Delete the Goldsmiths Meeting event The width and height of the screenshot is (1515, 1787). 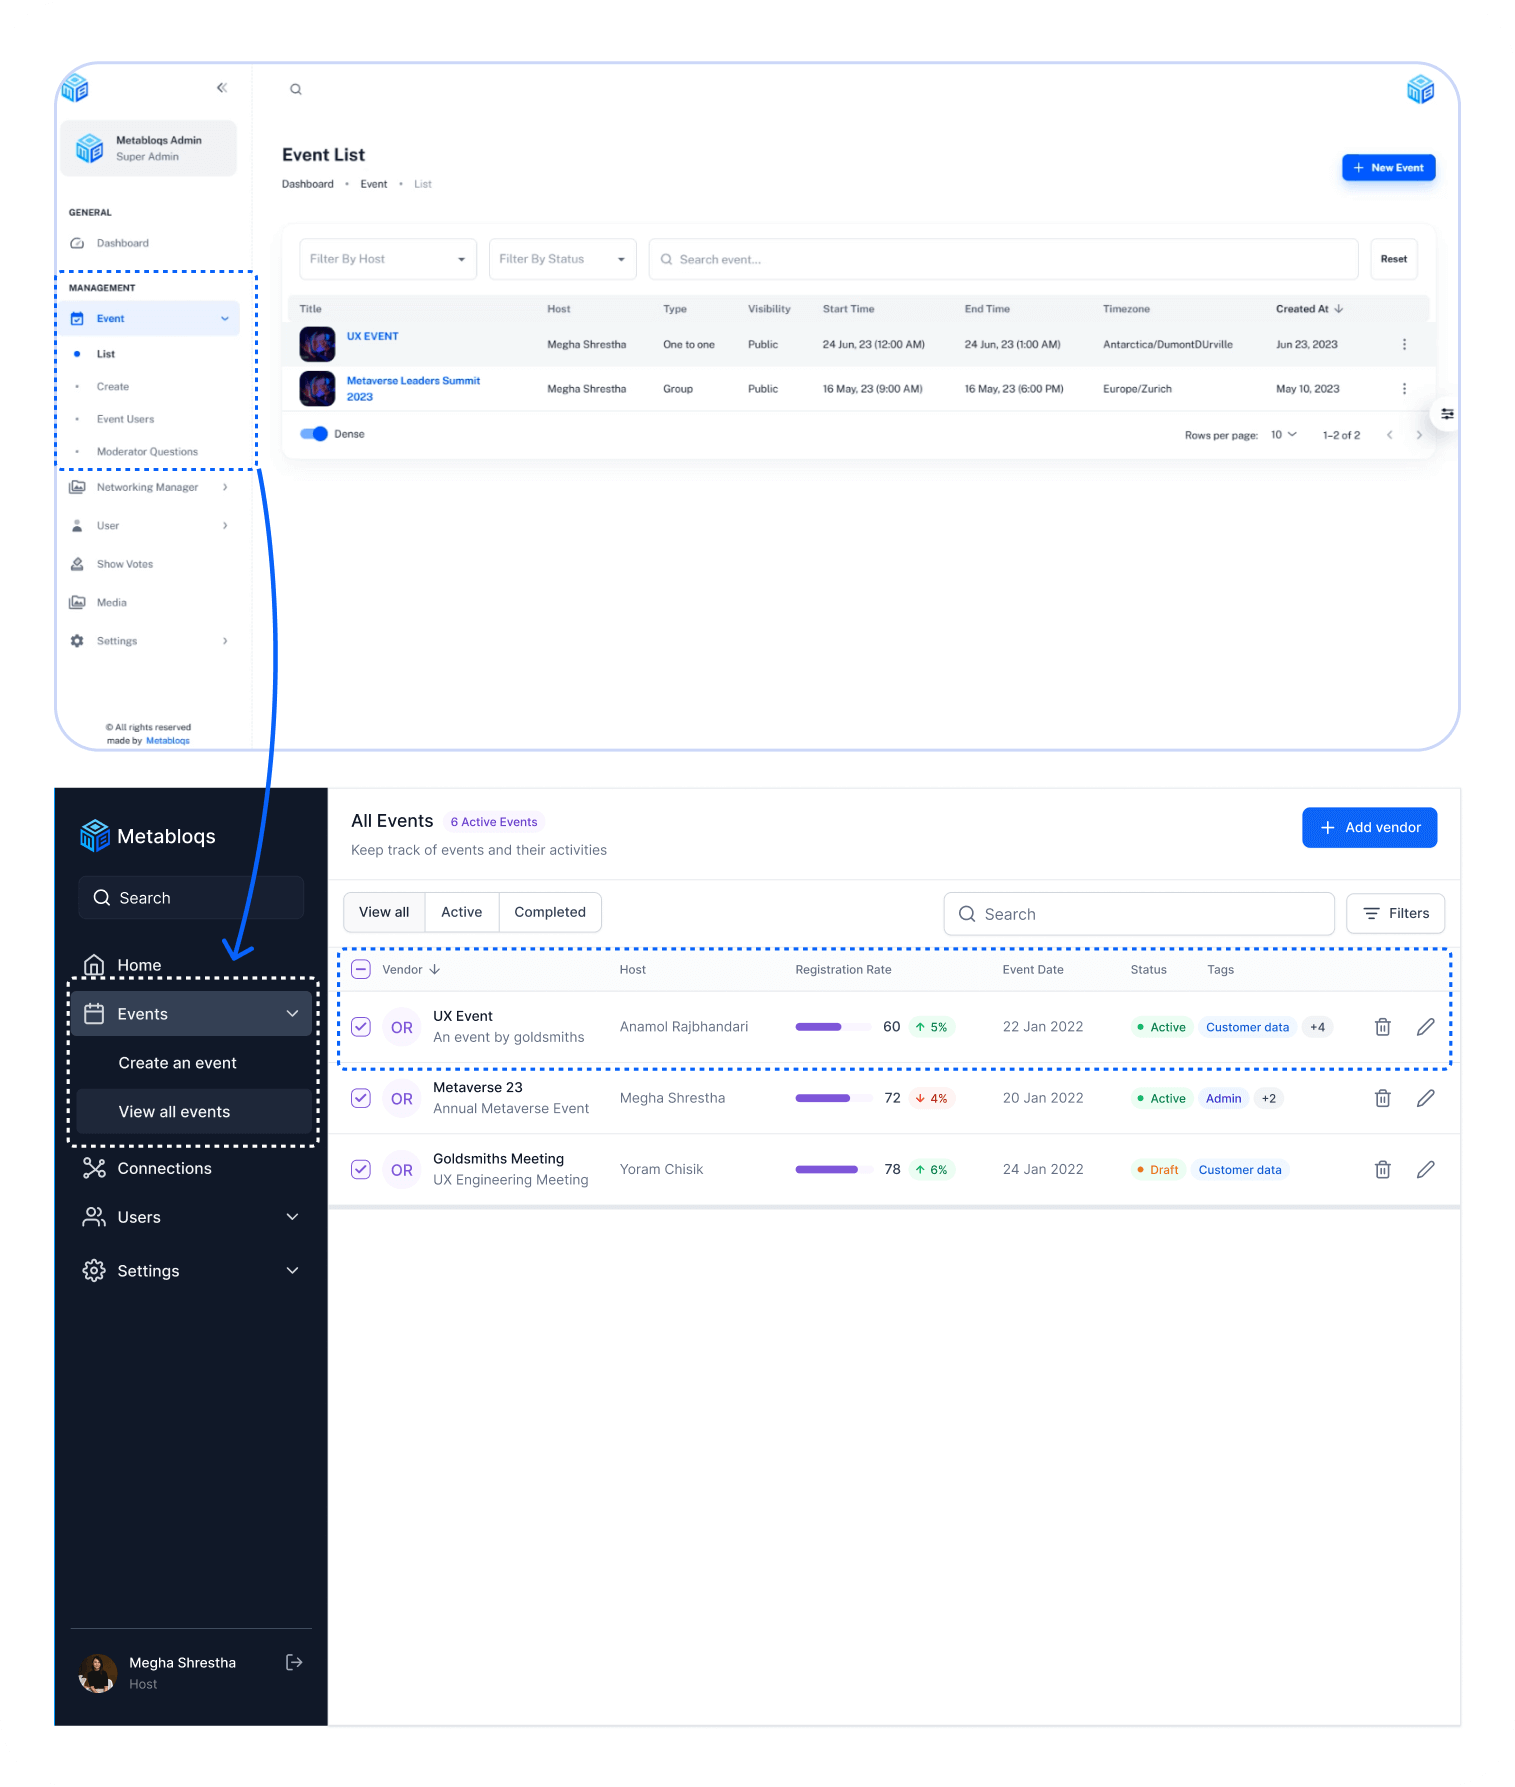click(x=1382, y=1169)
